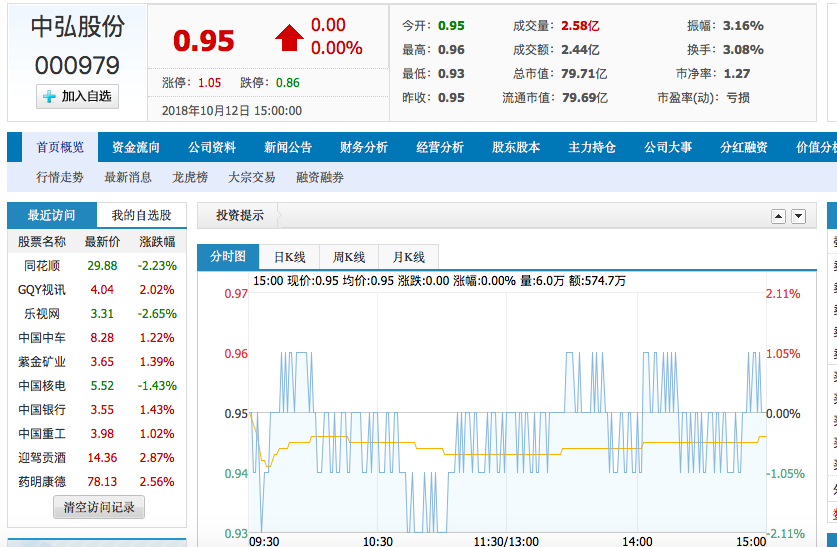Viewport: 837px width, 547px height.
Task: Switch to 财务分析 tab
Action: pyautogui.click(x=364, y=147)
